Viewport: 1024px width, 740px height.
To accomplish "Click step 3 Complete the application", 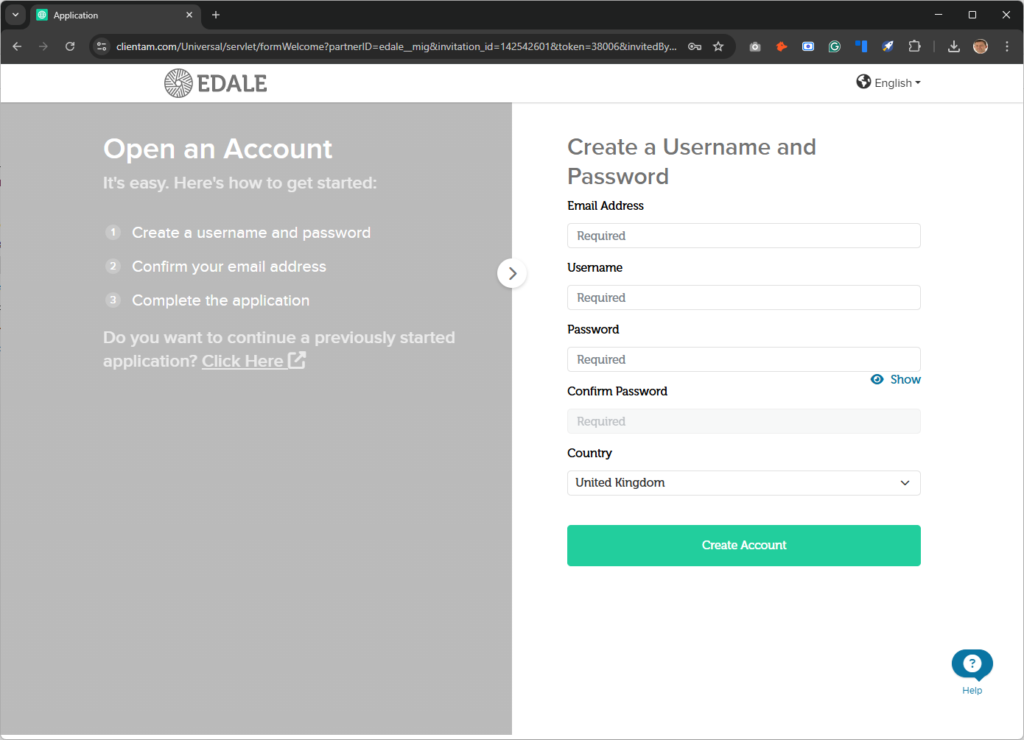I will tap(207, 300).
